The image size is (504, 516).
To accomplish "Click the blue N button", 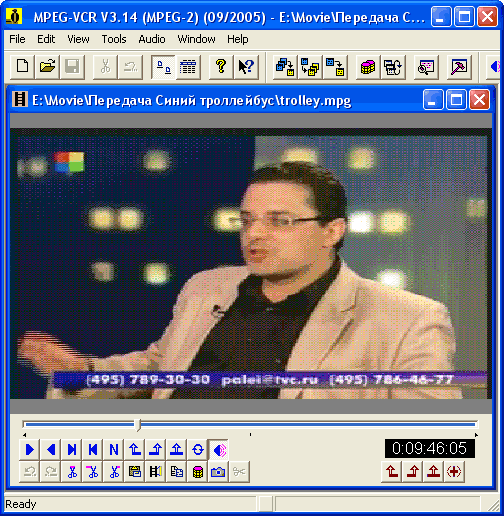I will pos(114,450).
